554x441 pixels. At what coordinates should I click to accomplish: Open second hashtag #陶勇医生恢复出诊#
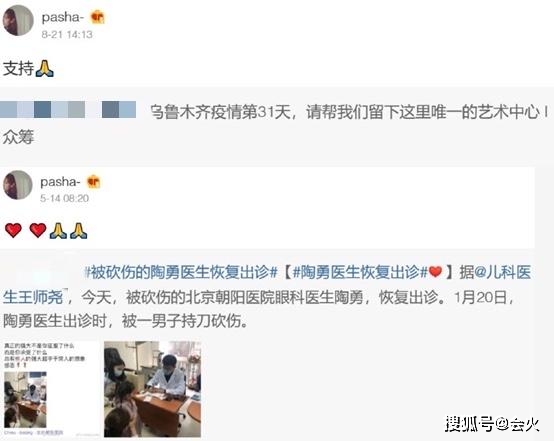point(360,272)
